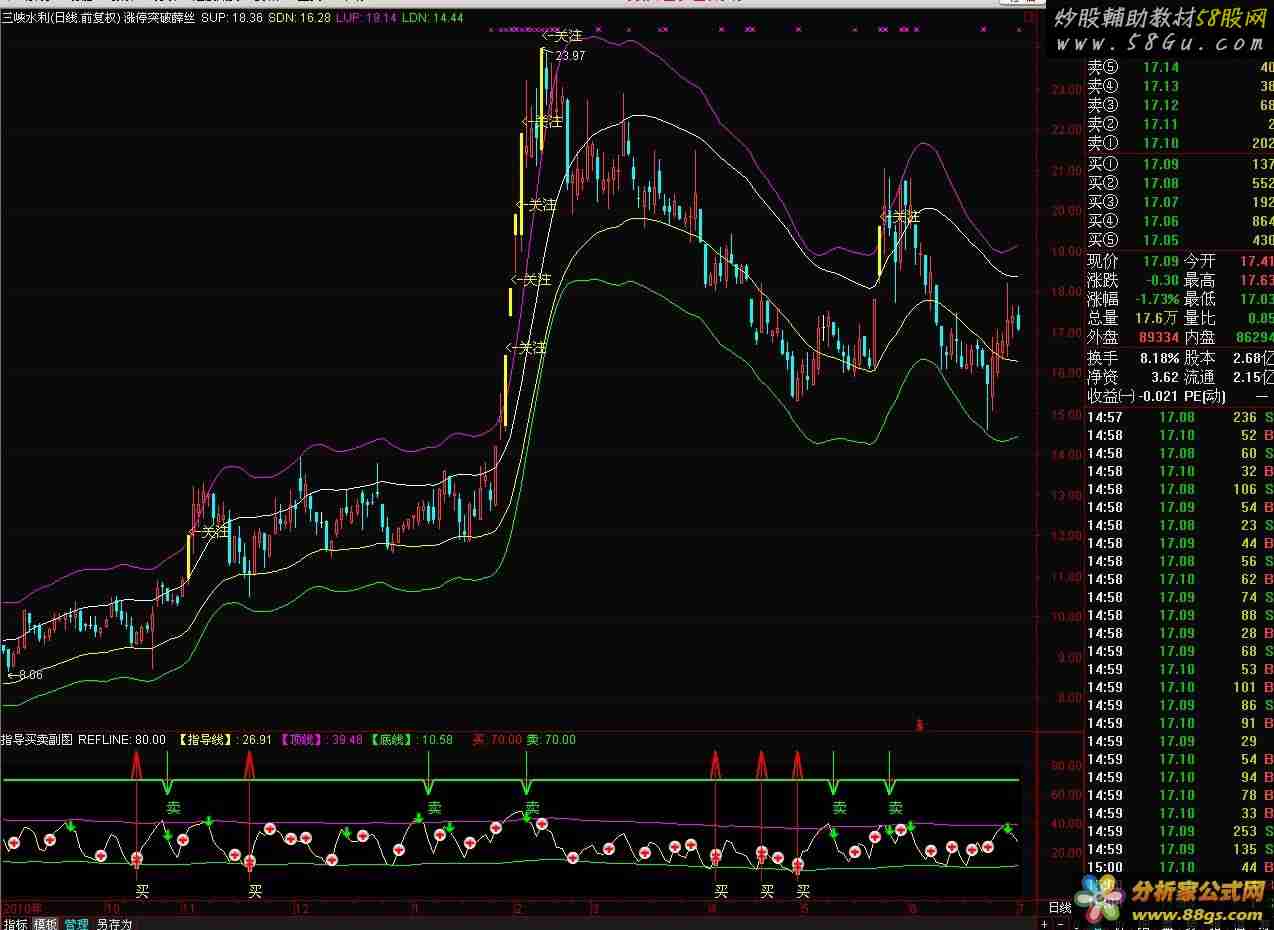
Task: Click the 现价 17.09 value
Action: coord(1160,261)
